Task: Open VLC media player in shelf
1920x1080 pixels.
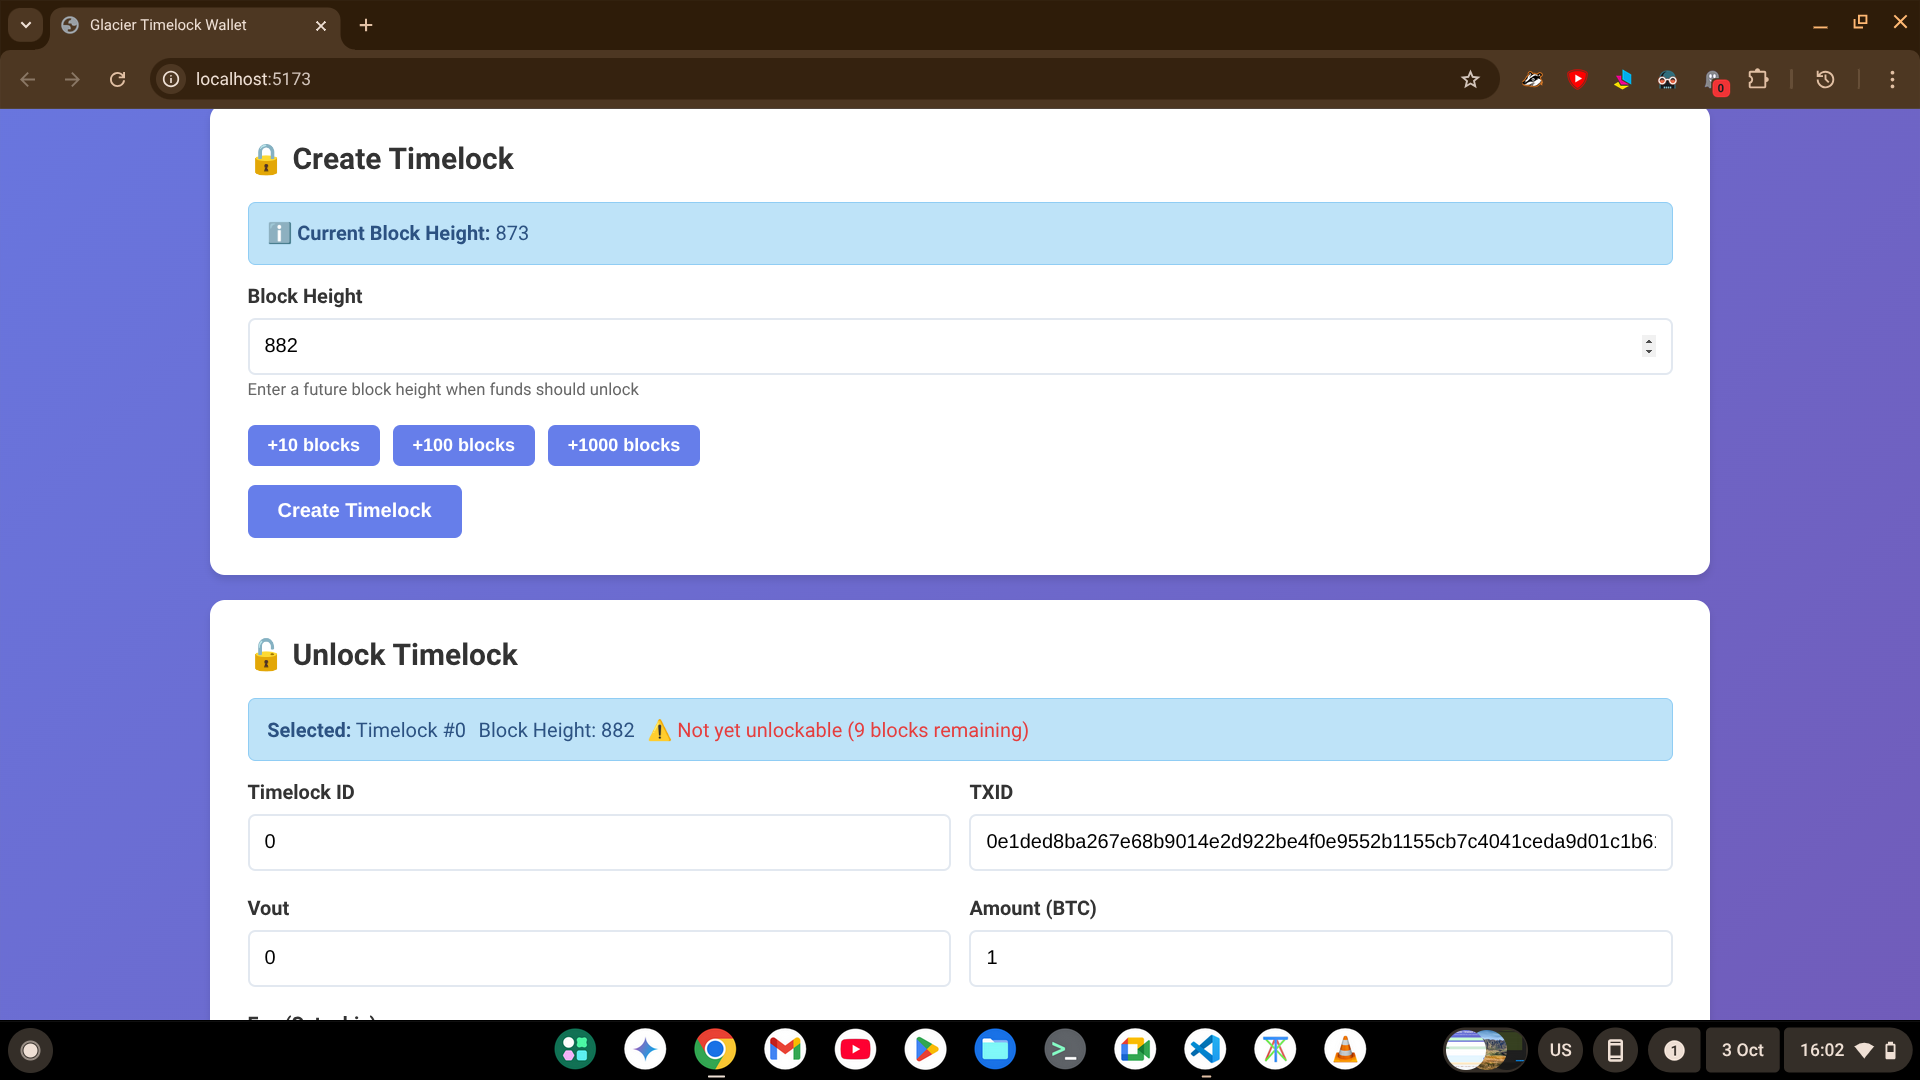Action: point(1345,1049)
